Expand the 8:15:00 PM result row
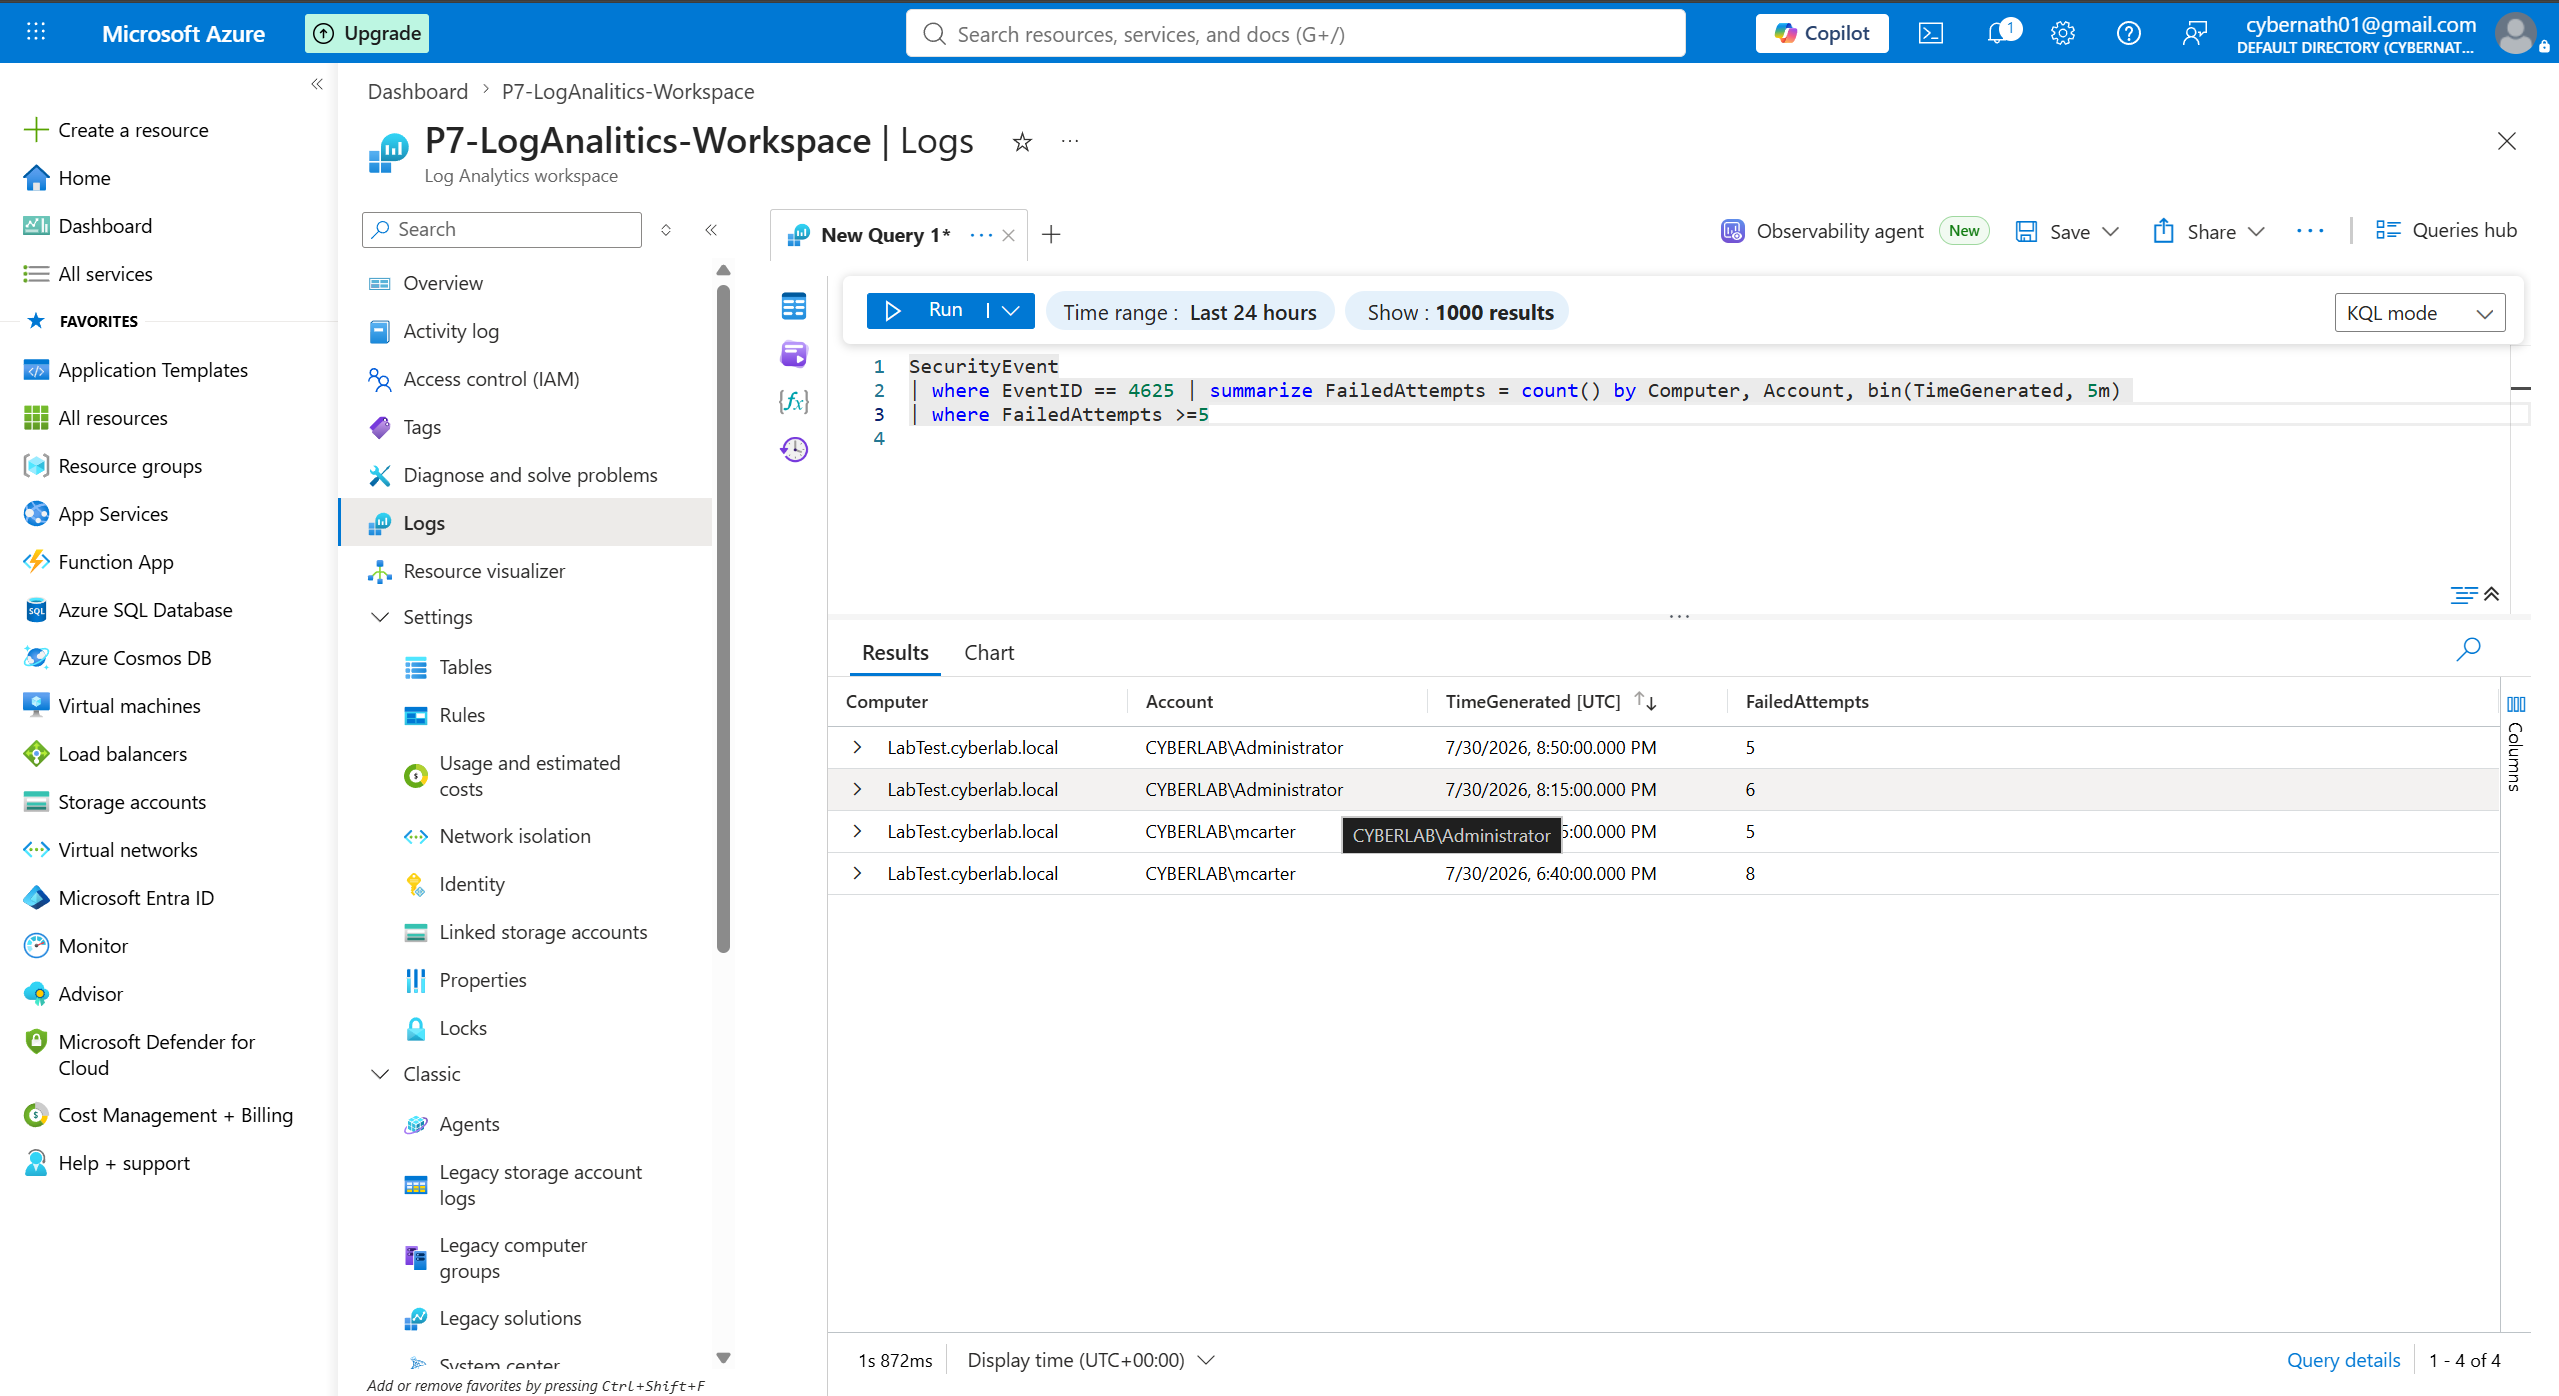2559x1396 pixels. [857, 790]
